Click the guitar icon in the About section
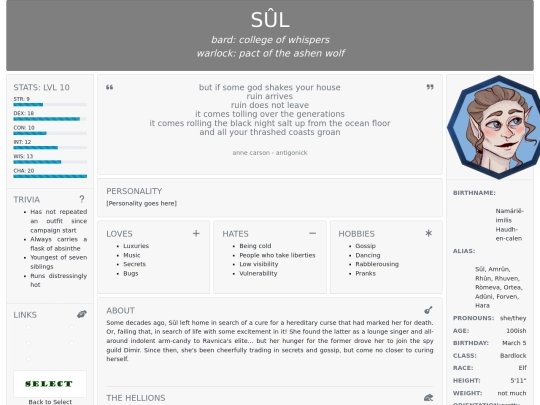540x405 pixels. (428, 310)
